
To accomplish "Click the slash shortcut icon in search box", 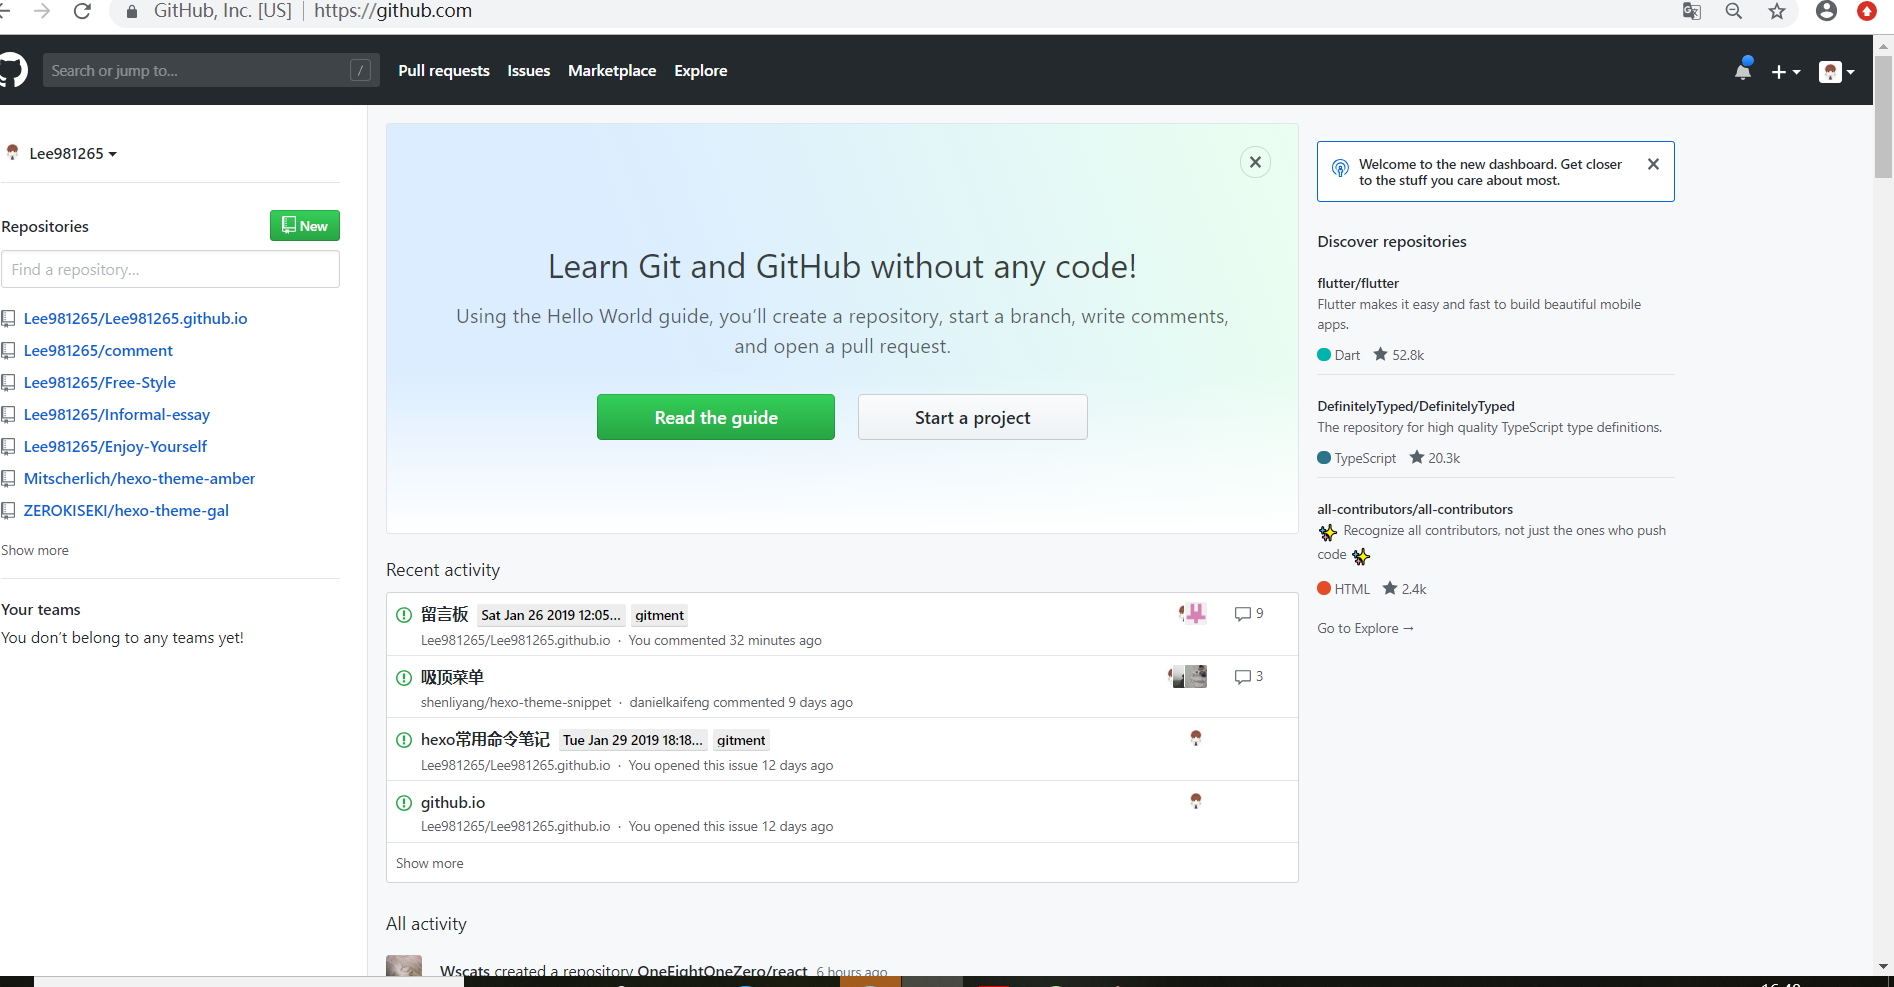I will [361, 70].
